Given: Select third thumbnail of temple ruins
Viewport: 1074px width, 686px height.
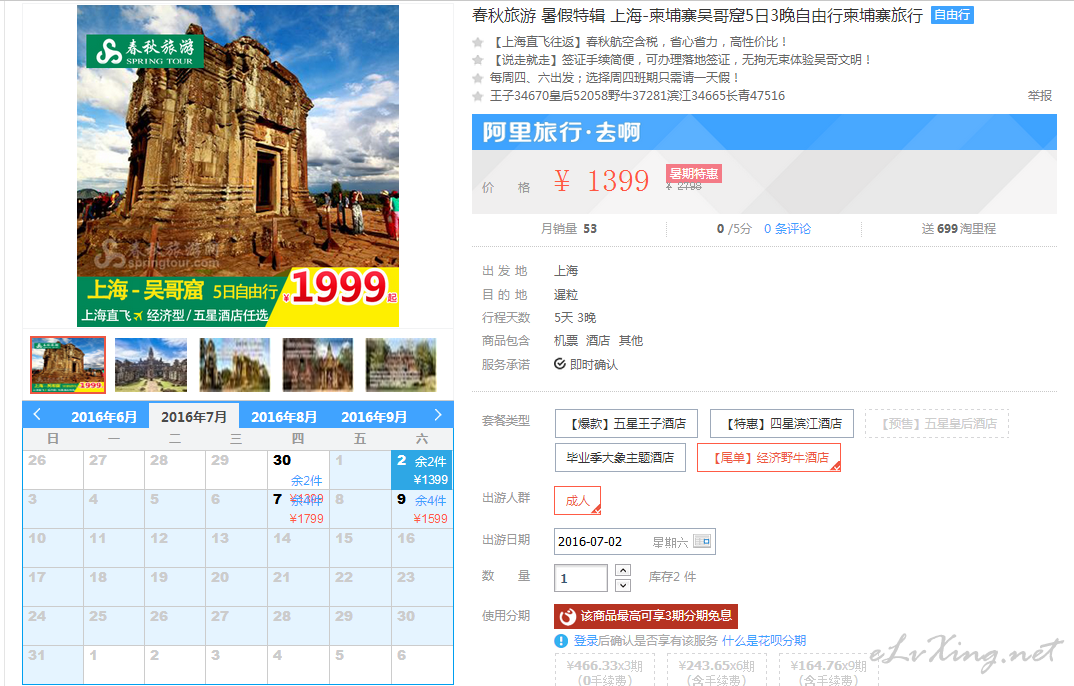Looking at the screenshot, I should (234, 365).
